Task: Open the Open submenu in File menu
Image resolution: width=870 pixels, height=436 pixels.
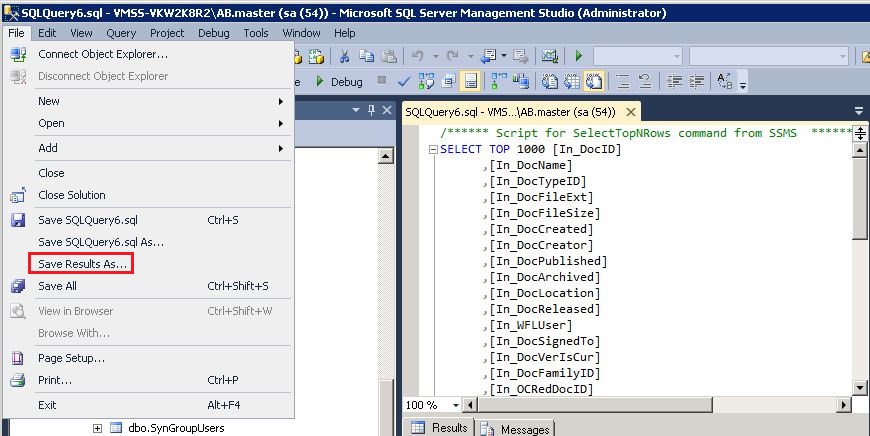Action: tap(149, 123)
